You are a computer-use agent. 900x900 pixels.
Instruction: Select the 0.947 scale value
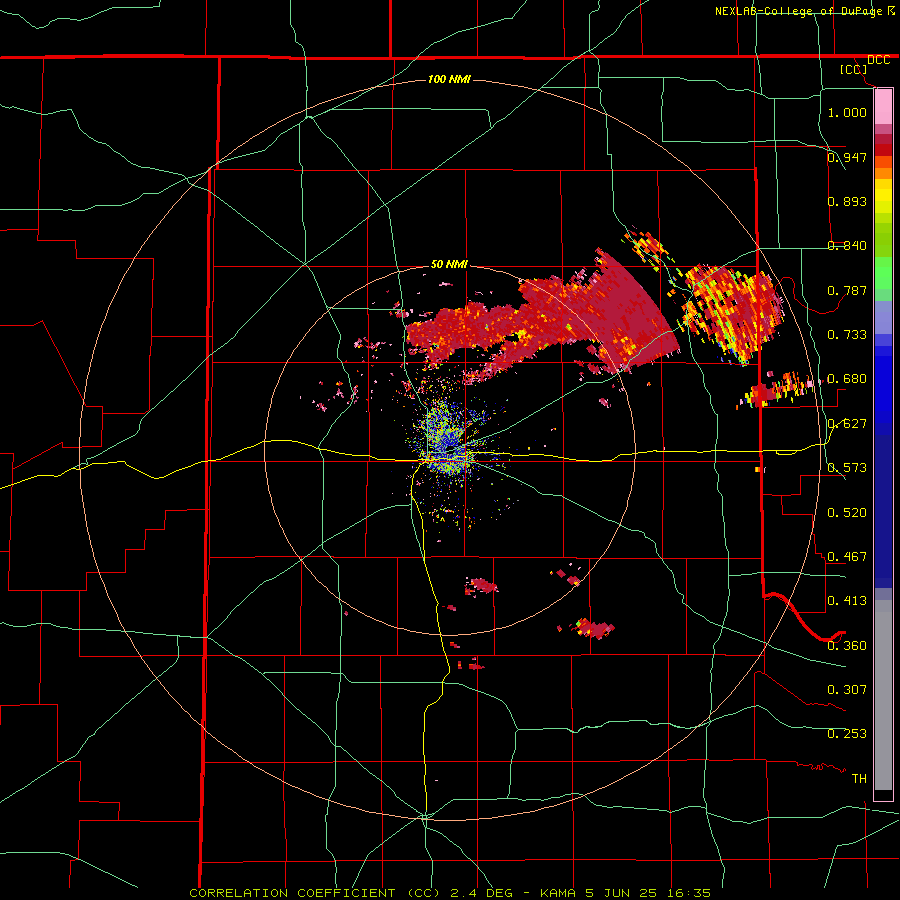[847, 157]
